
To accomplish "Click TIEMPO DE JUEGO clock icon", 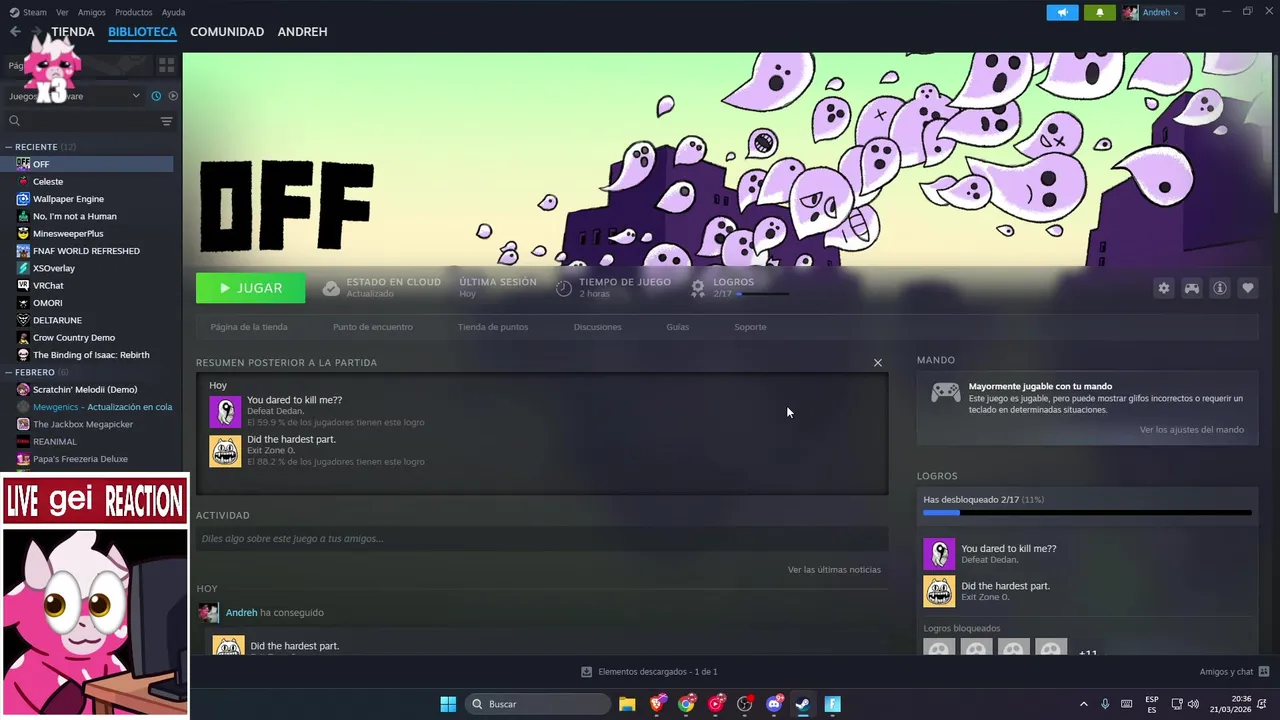I will pyautogui.click(x=564, y=288).
